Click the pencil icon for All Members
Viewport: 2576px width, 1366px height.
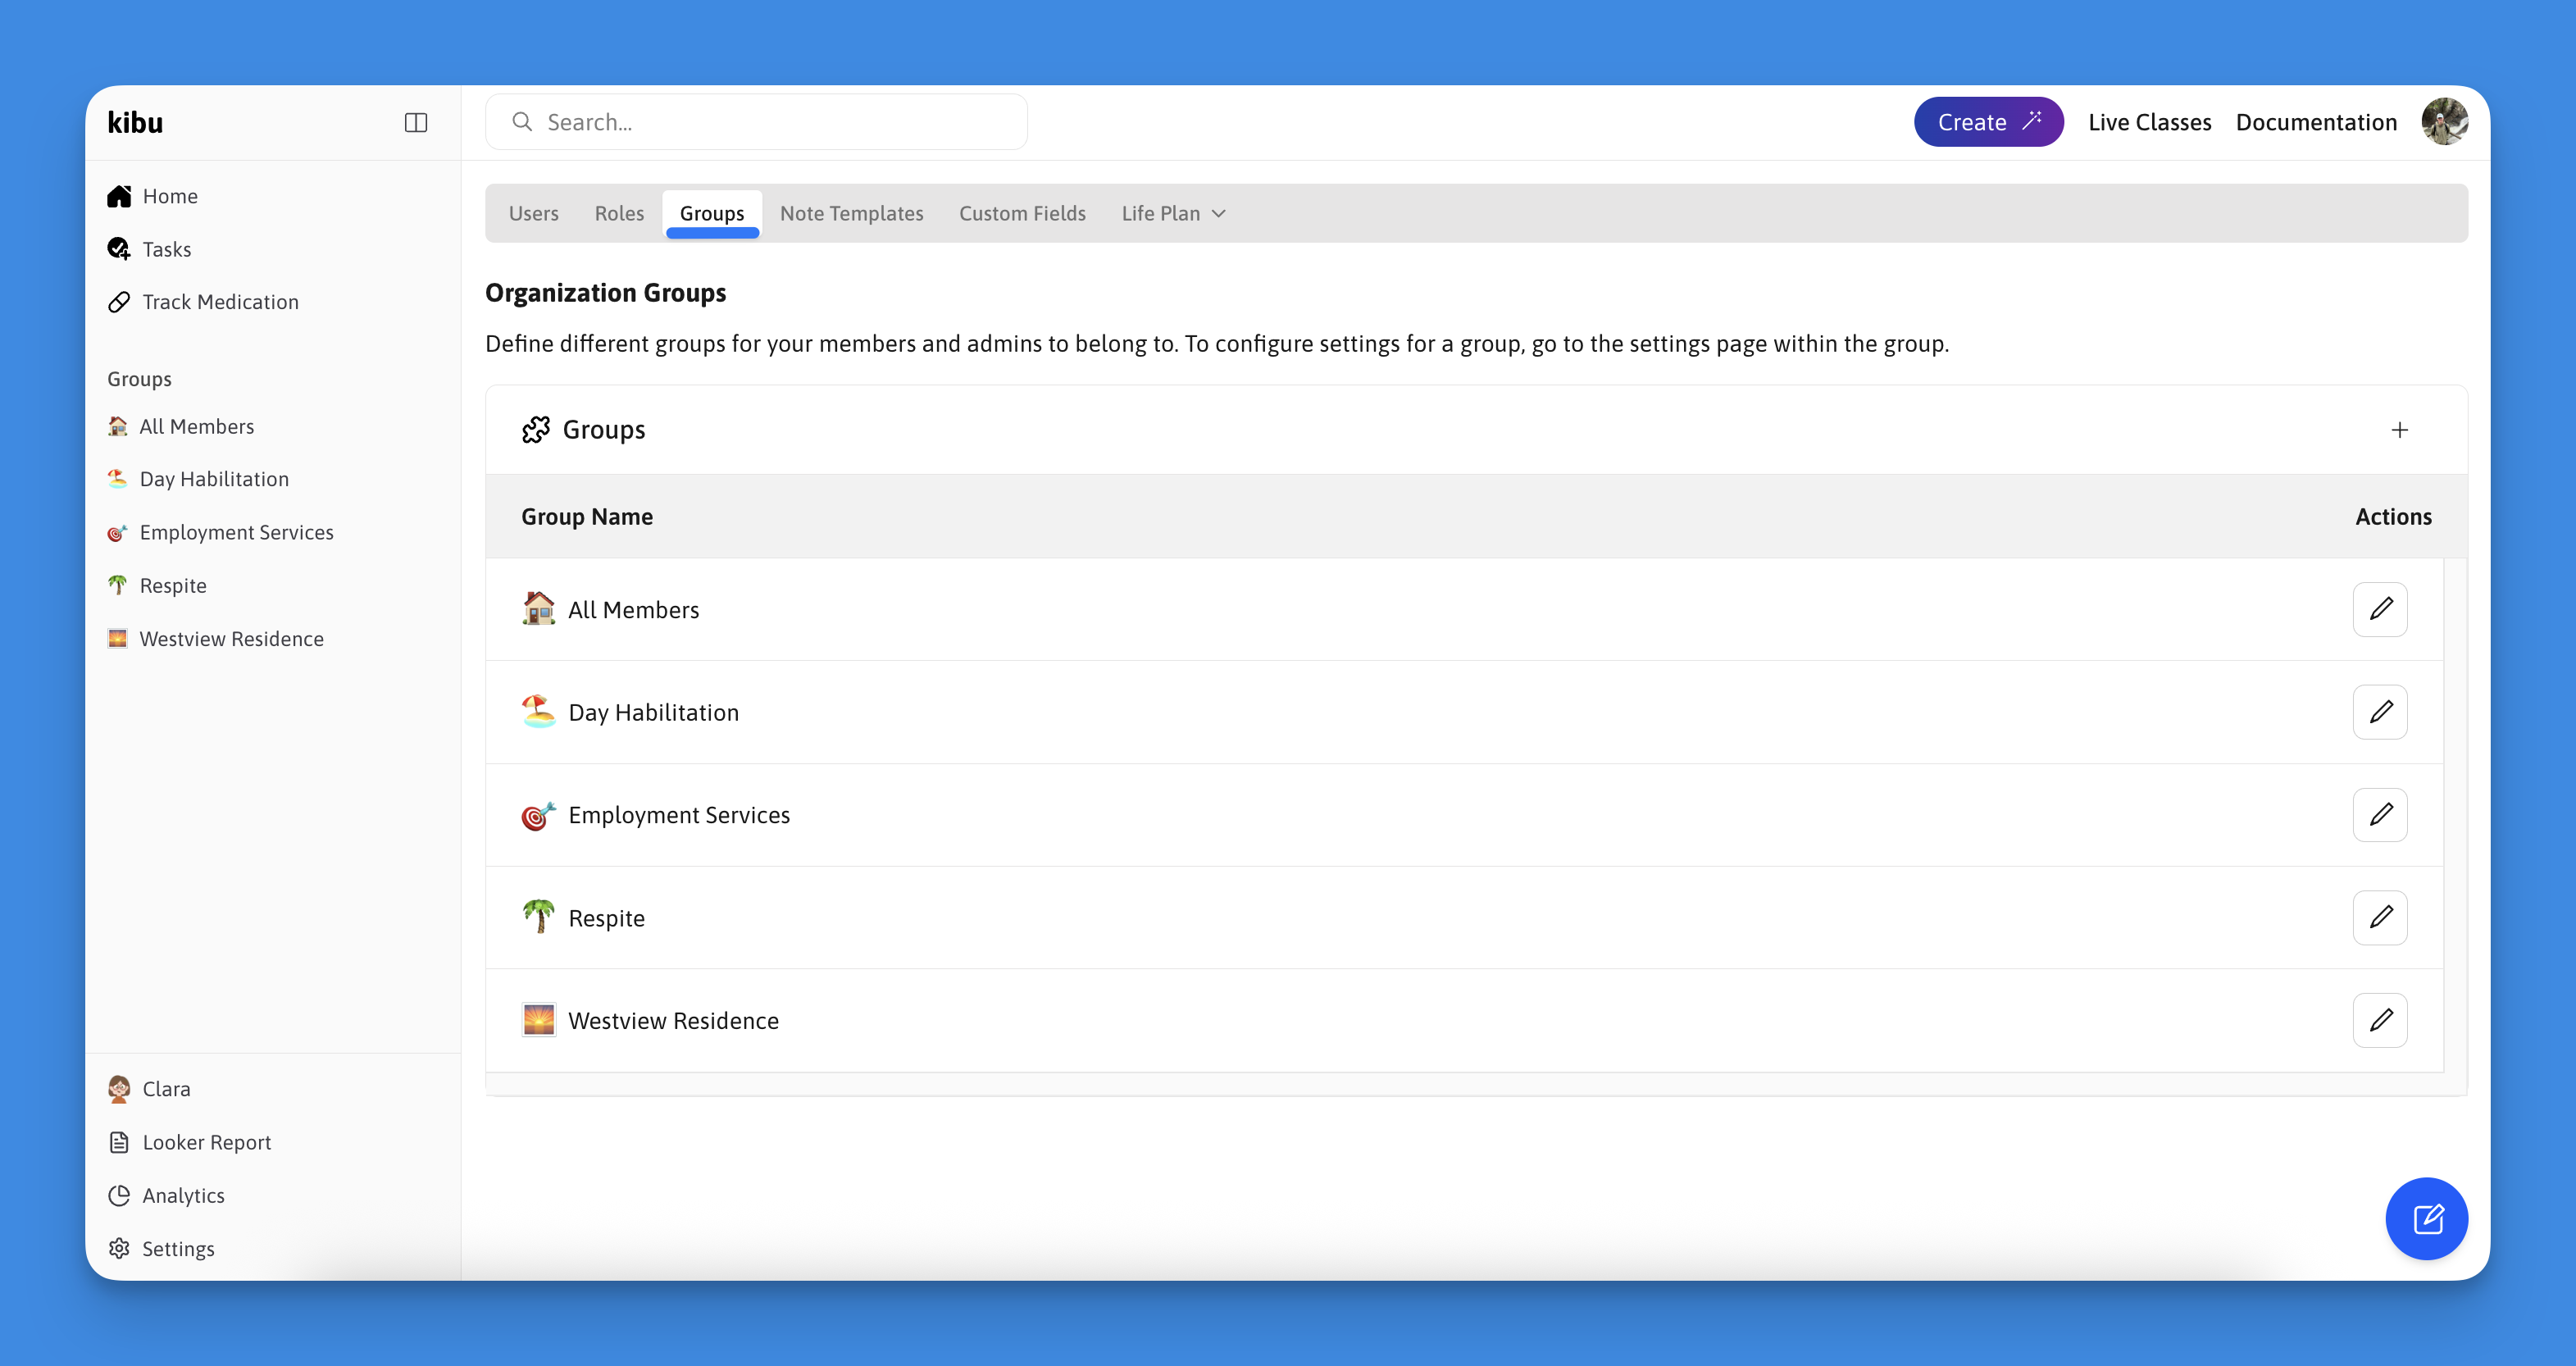(x=2380, y=609)
